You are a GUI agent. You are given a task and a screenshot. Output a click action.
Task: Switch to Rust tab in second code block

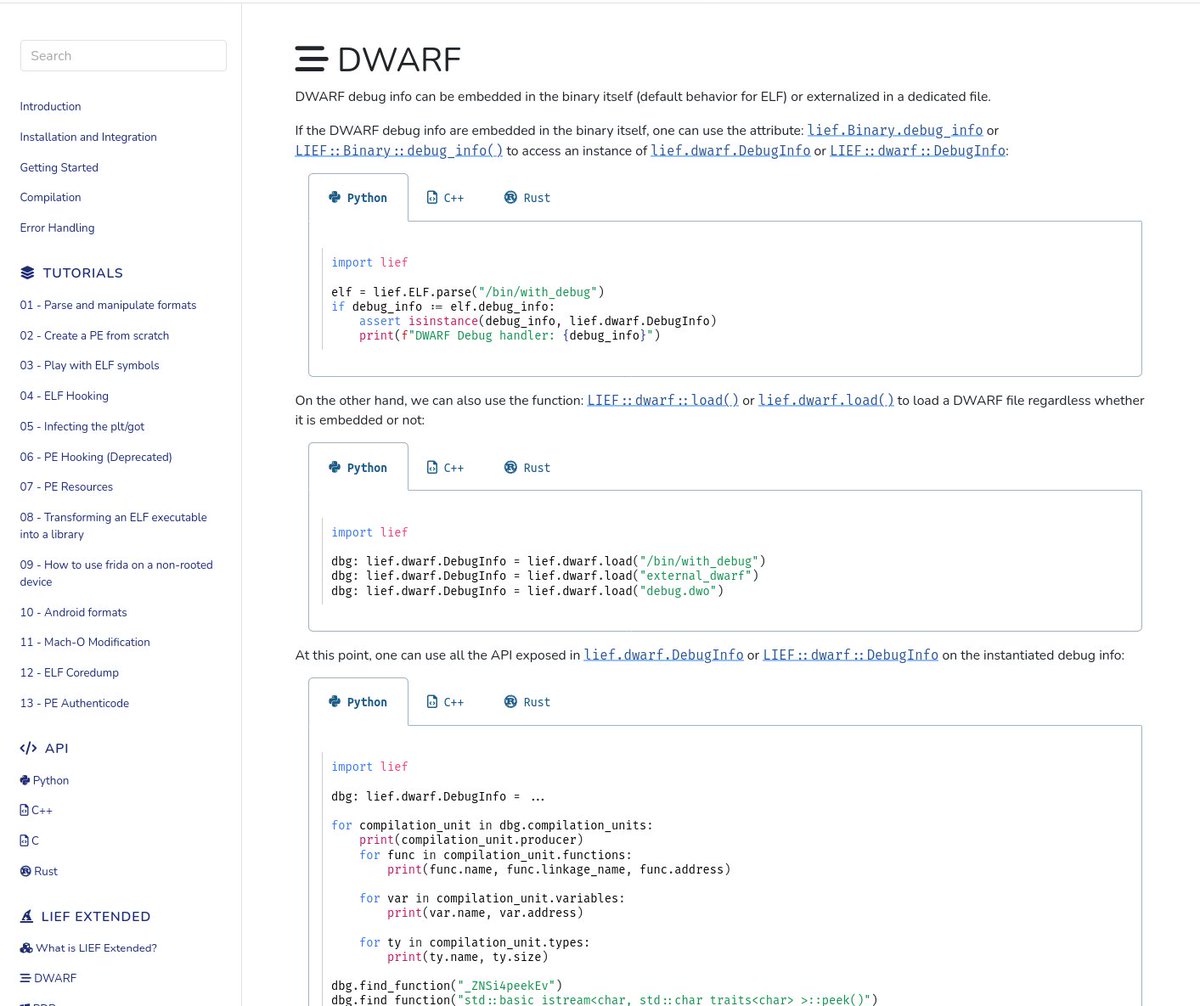[x=528, y=467]
